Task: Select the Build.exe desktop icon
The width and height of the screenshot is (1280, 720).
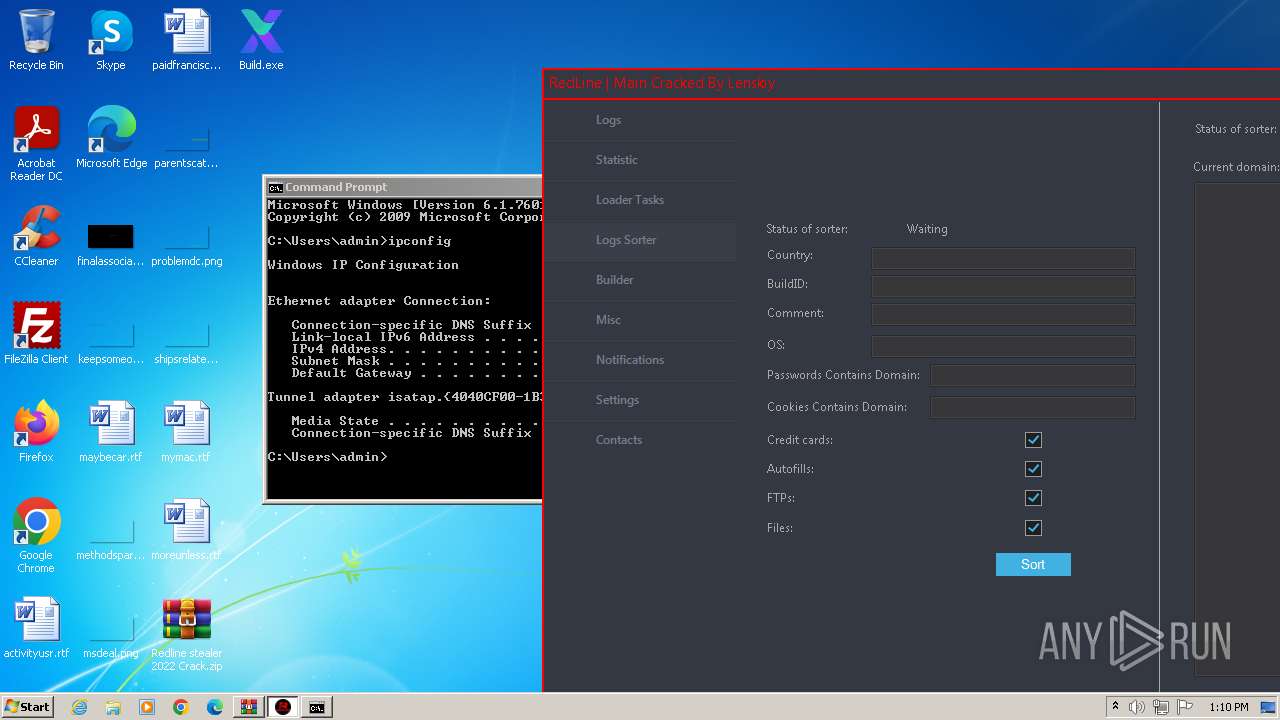Action: 261,40
